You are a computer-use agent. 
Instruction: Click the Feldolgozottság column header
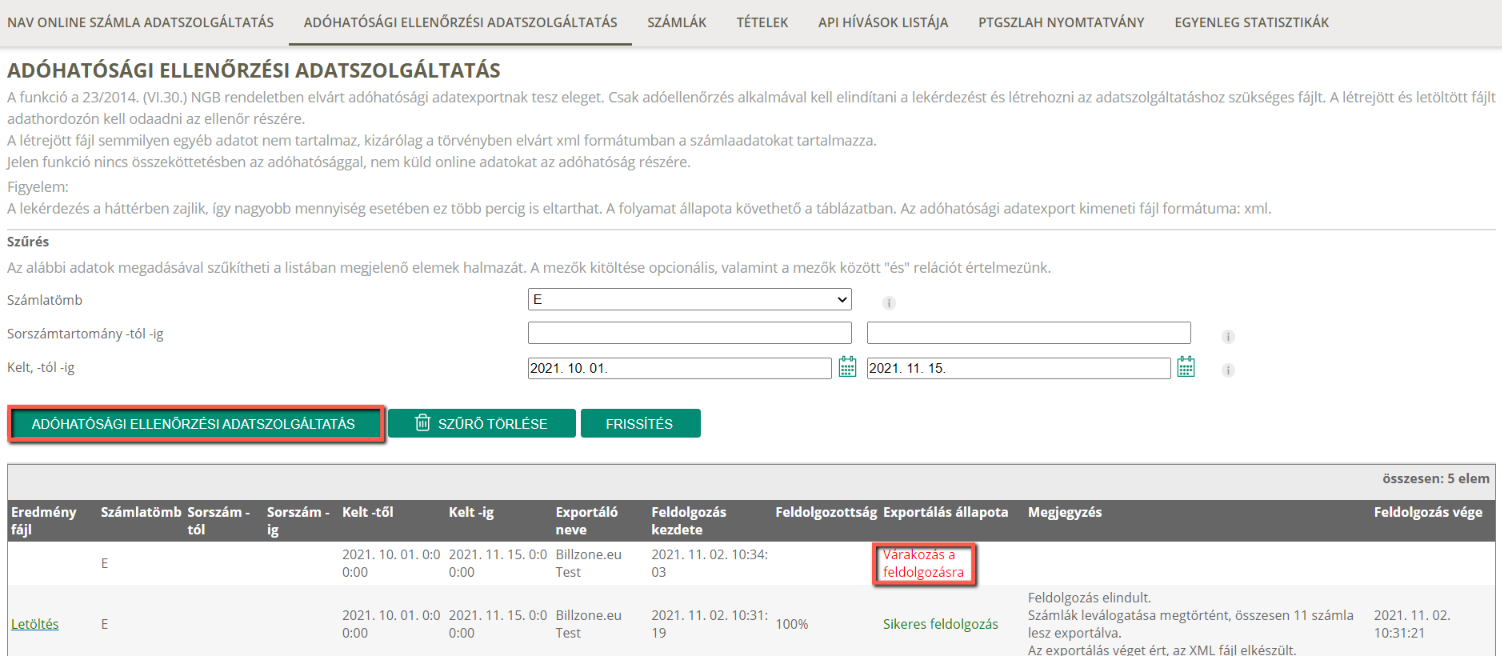(826, 512)
